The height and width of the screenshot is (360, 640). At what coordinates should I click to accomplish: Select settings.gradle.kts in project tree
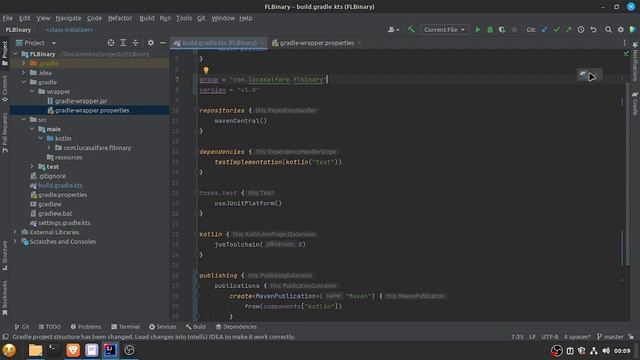[x=64, y=223]
